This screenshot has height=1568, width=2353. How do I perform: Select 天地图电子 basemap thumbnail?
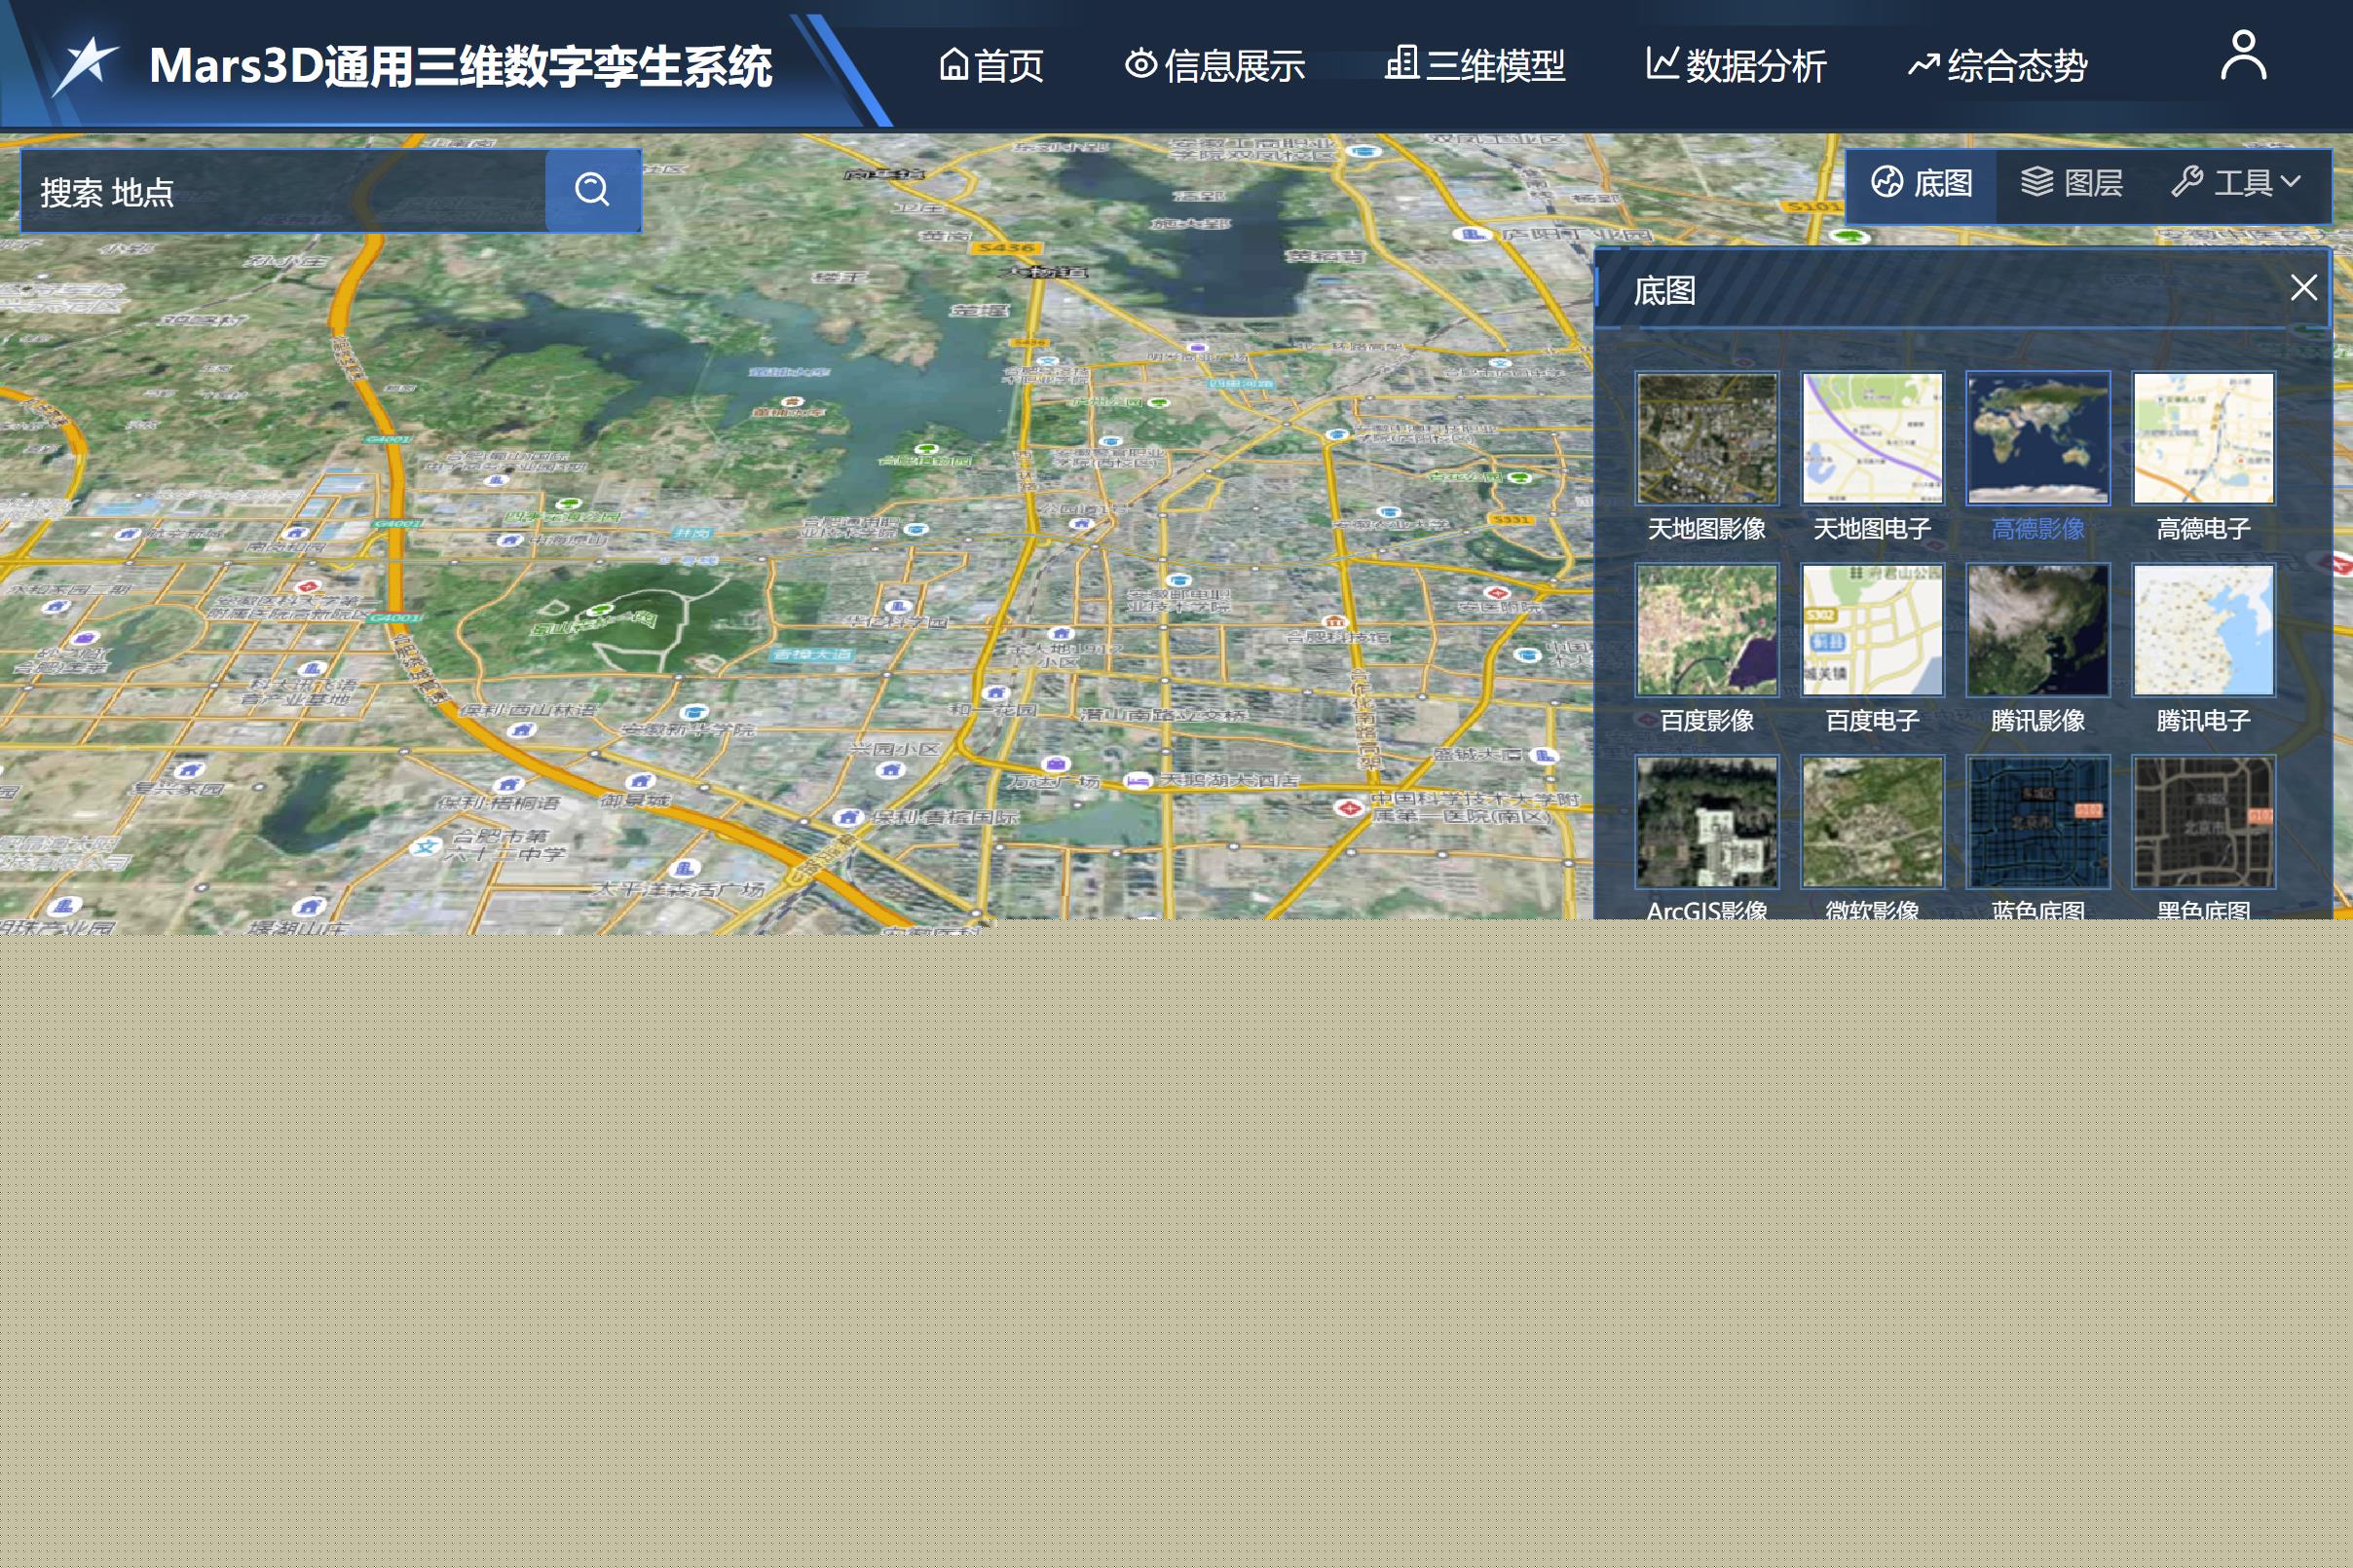pos(1872,439)
